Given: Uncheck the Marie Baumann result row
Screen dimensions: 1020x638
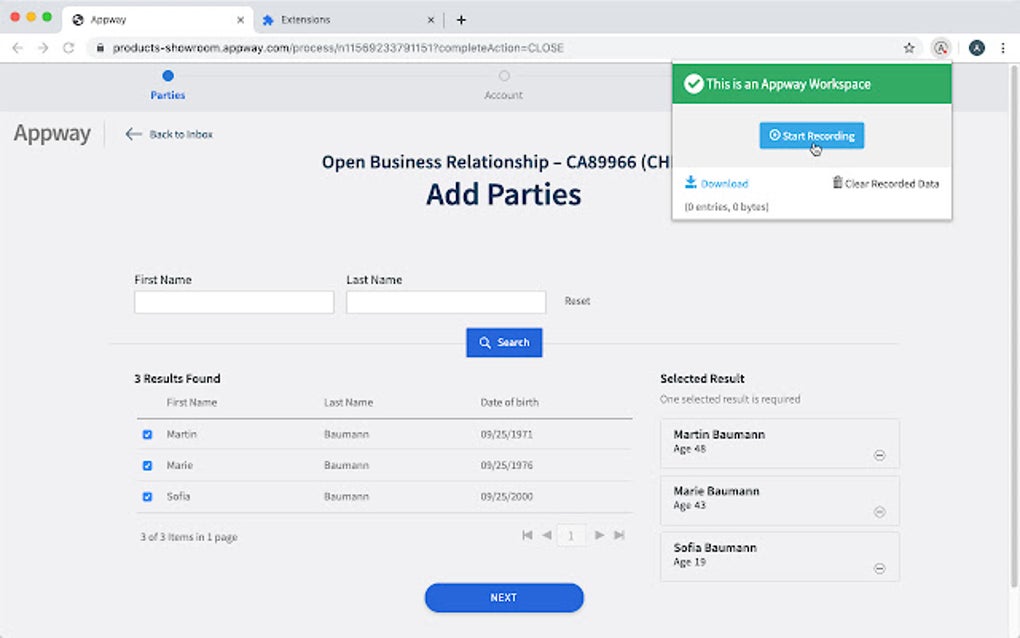Looking at the screenshot, I should click(x=145, y=465).
